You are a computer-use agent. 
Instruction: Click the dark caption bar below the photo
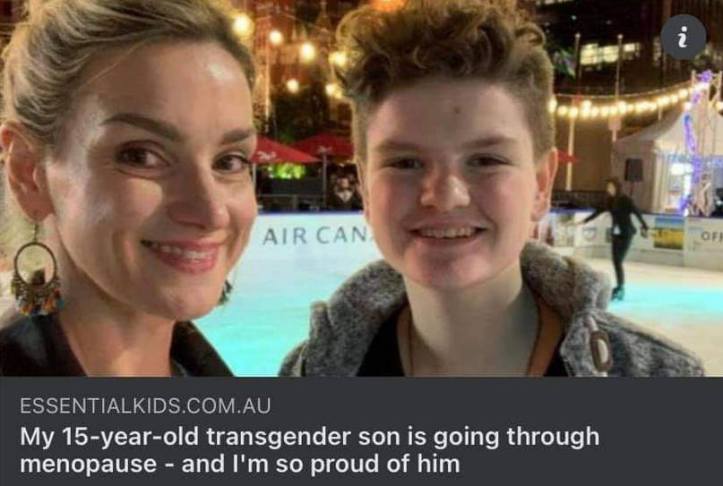(362, 432)
